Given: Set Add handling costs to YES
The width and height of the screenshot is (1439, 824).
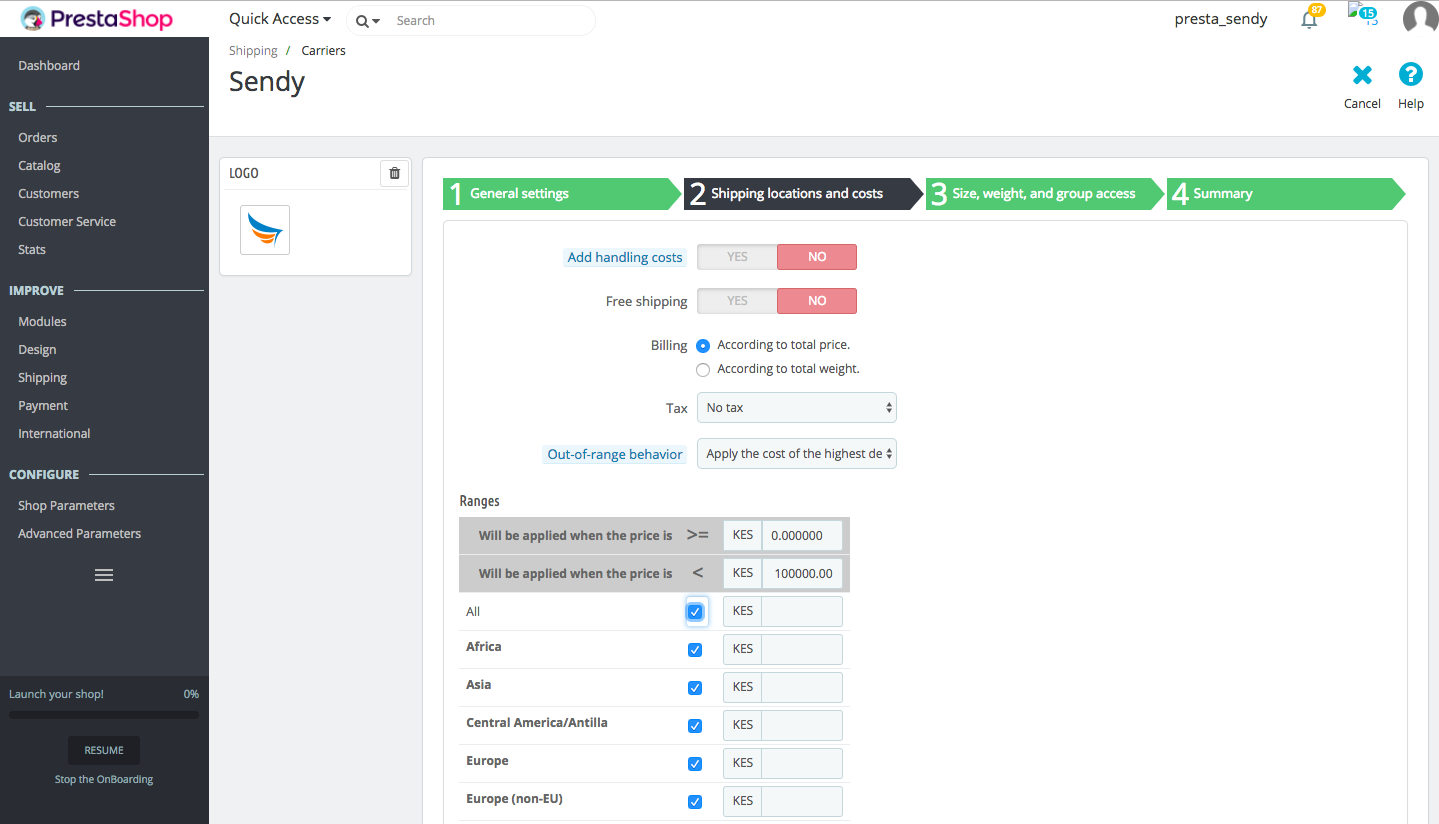Looking at the screenshot, I should coord(737,257).
